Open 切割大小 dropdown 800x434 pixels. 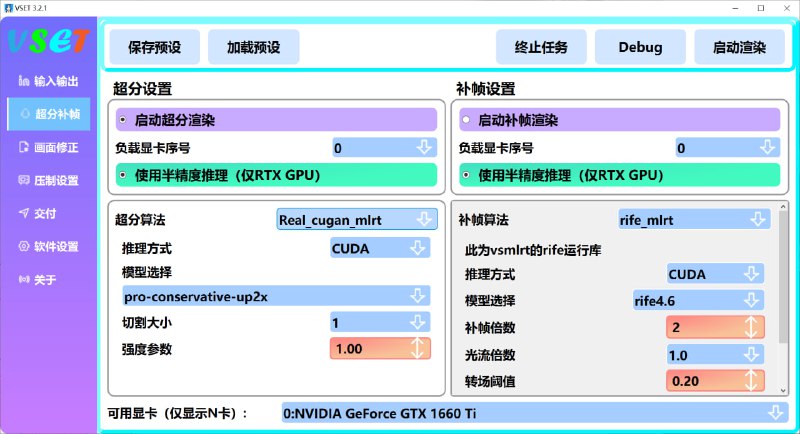(380, 322)
